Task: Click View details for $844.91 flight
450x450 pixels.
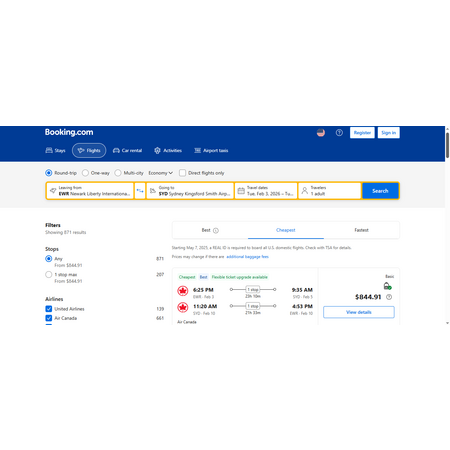Action: tap(359, 312)
